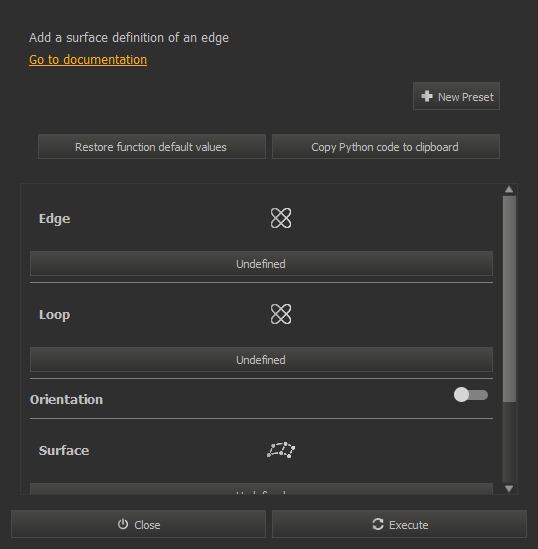Click the Loop selection icon
Viewport: 538px width, 549px height.
click(x=281, y=314)
